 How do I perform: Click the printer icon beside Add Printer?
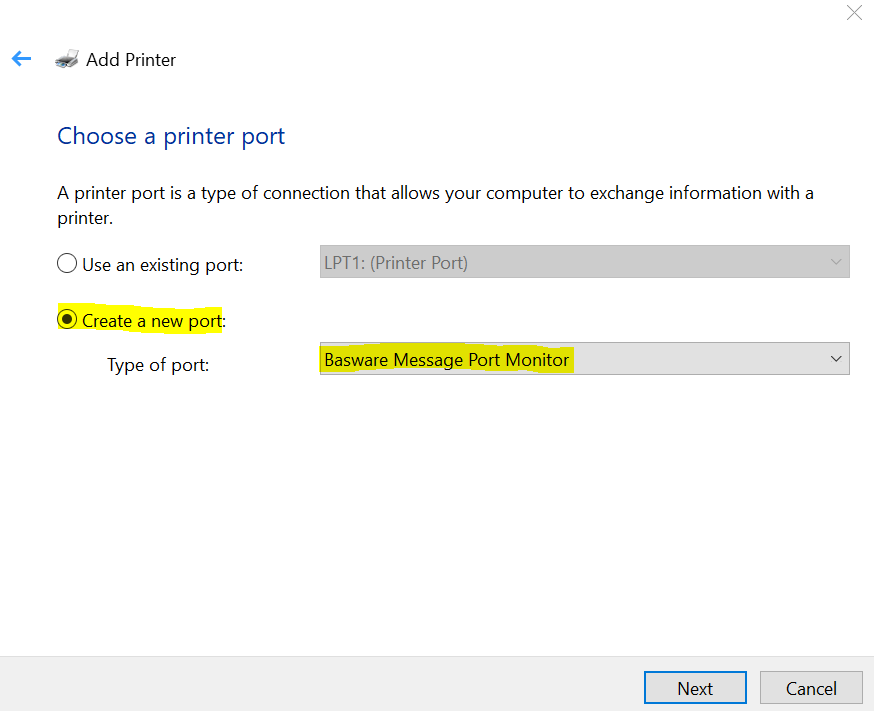click(67, 59)
